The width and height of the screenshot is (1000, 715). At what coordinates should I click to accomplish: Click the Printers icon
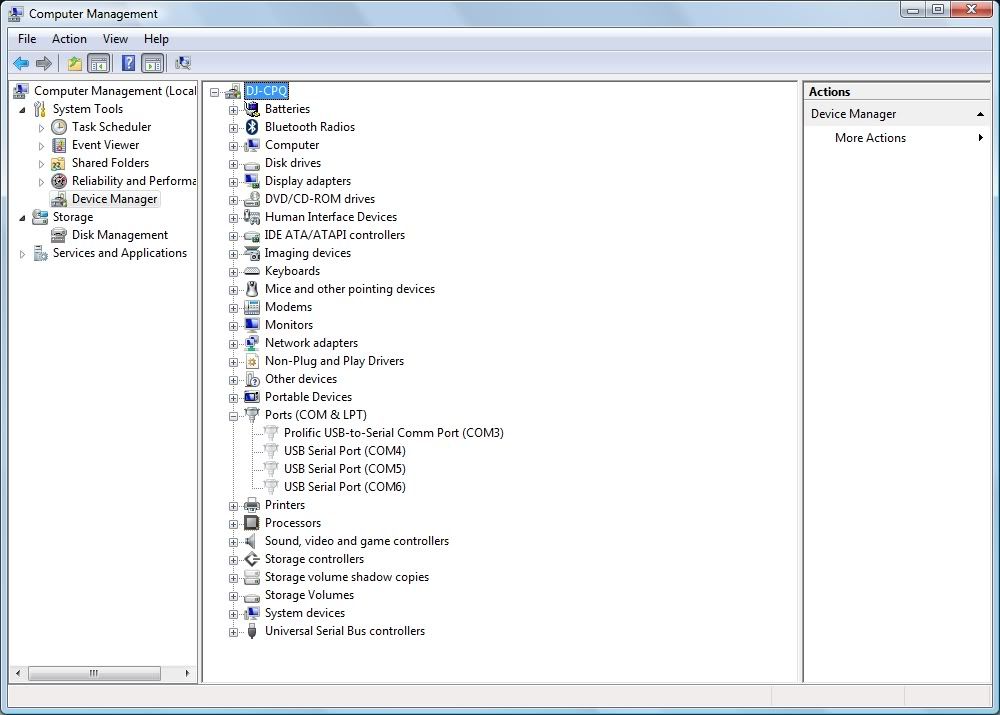(252, 505)
